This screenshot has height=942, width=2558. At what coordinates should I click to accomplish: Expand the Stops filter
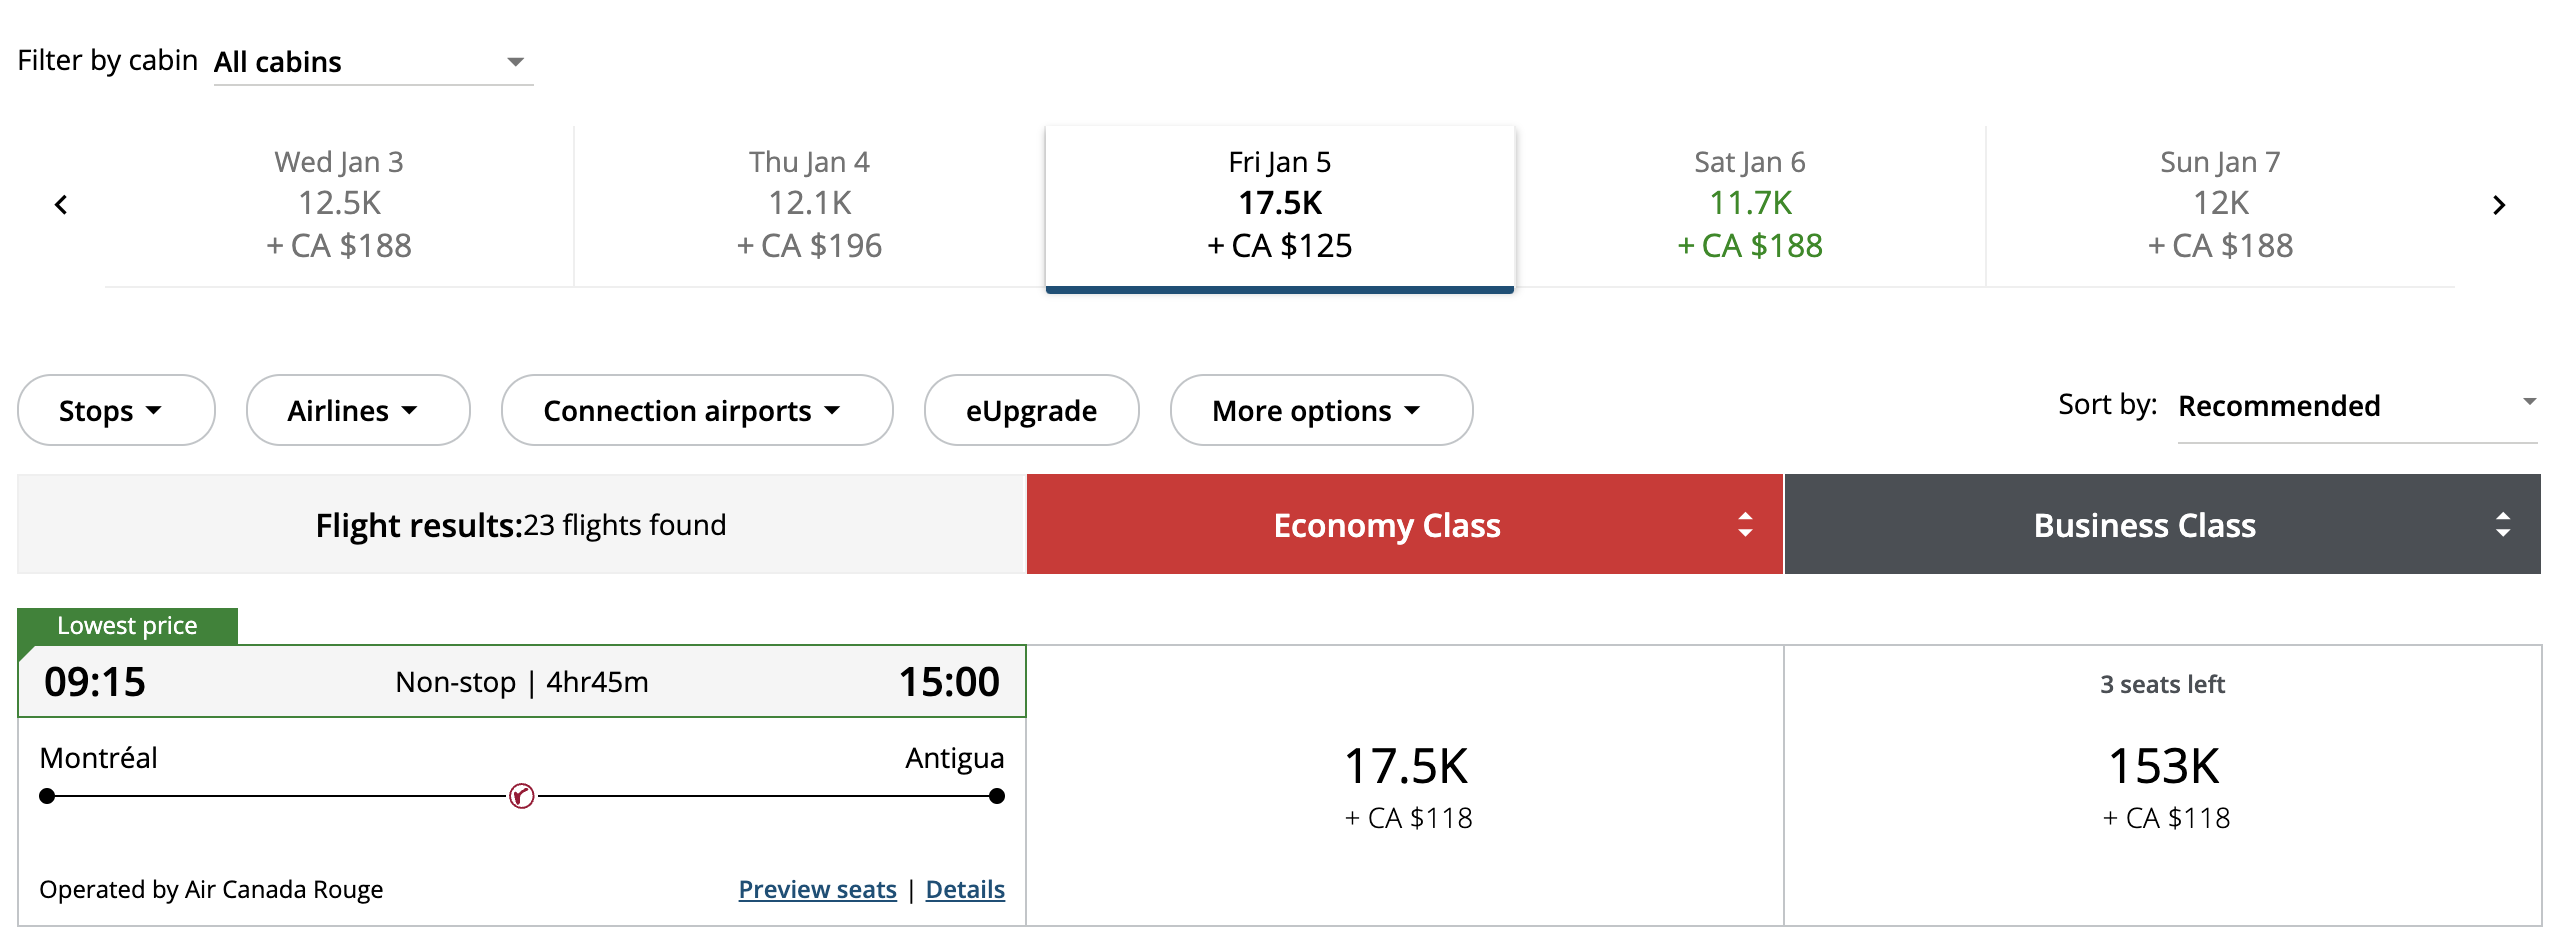click(116, 410)
